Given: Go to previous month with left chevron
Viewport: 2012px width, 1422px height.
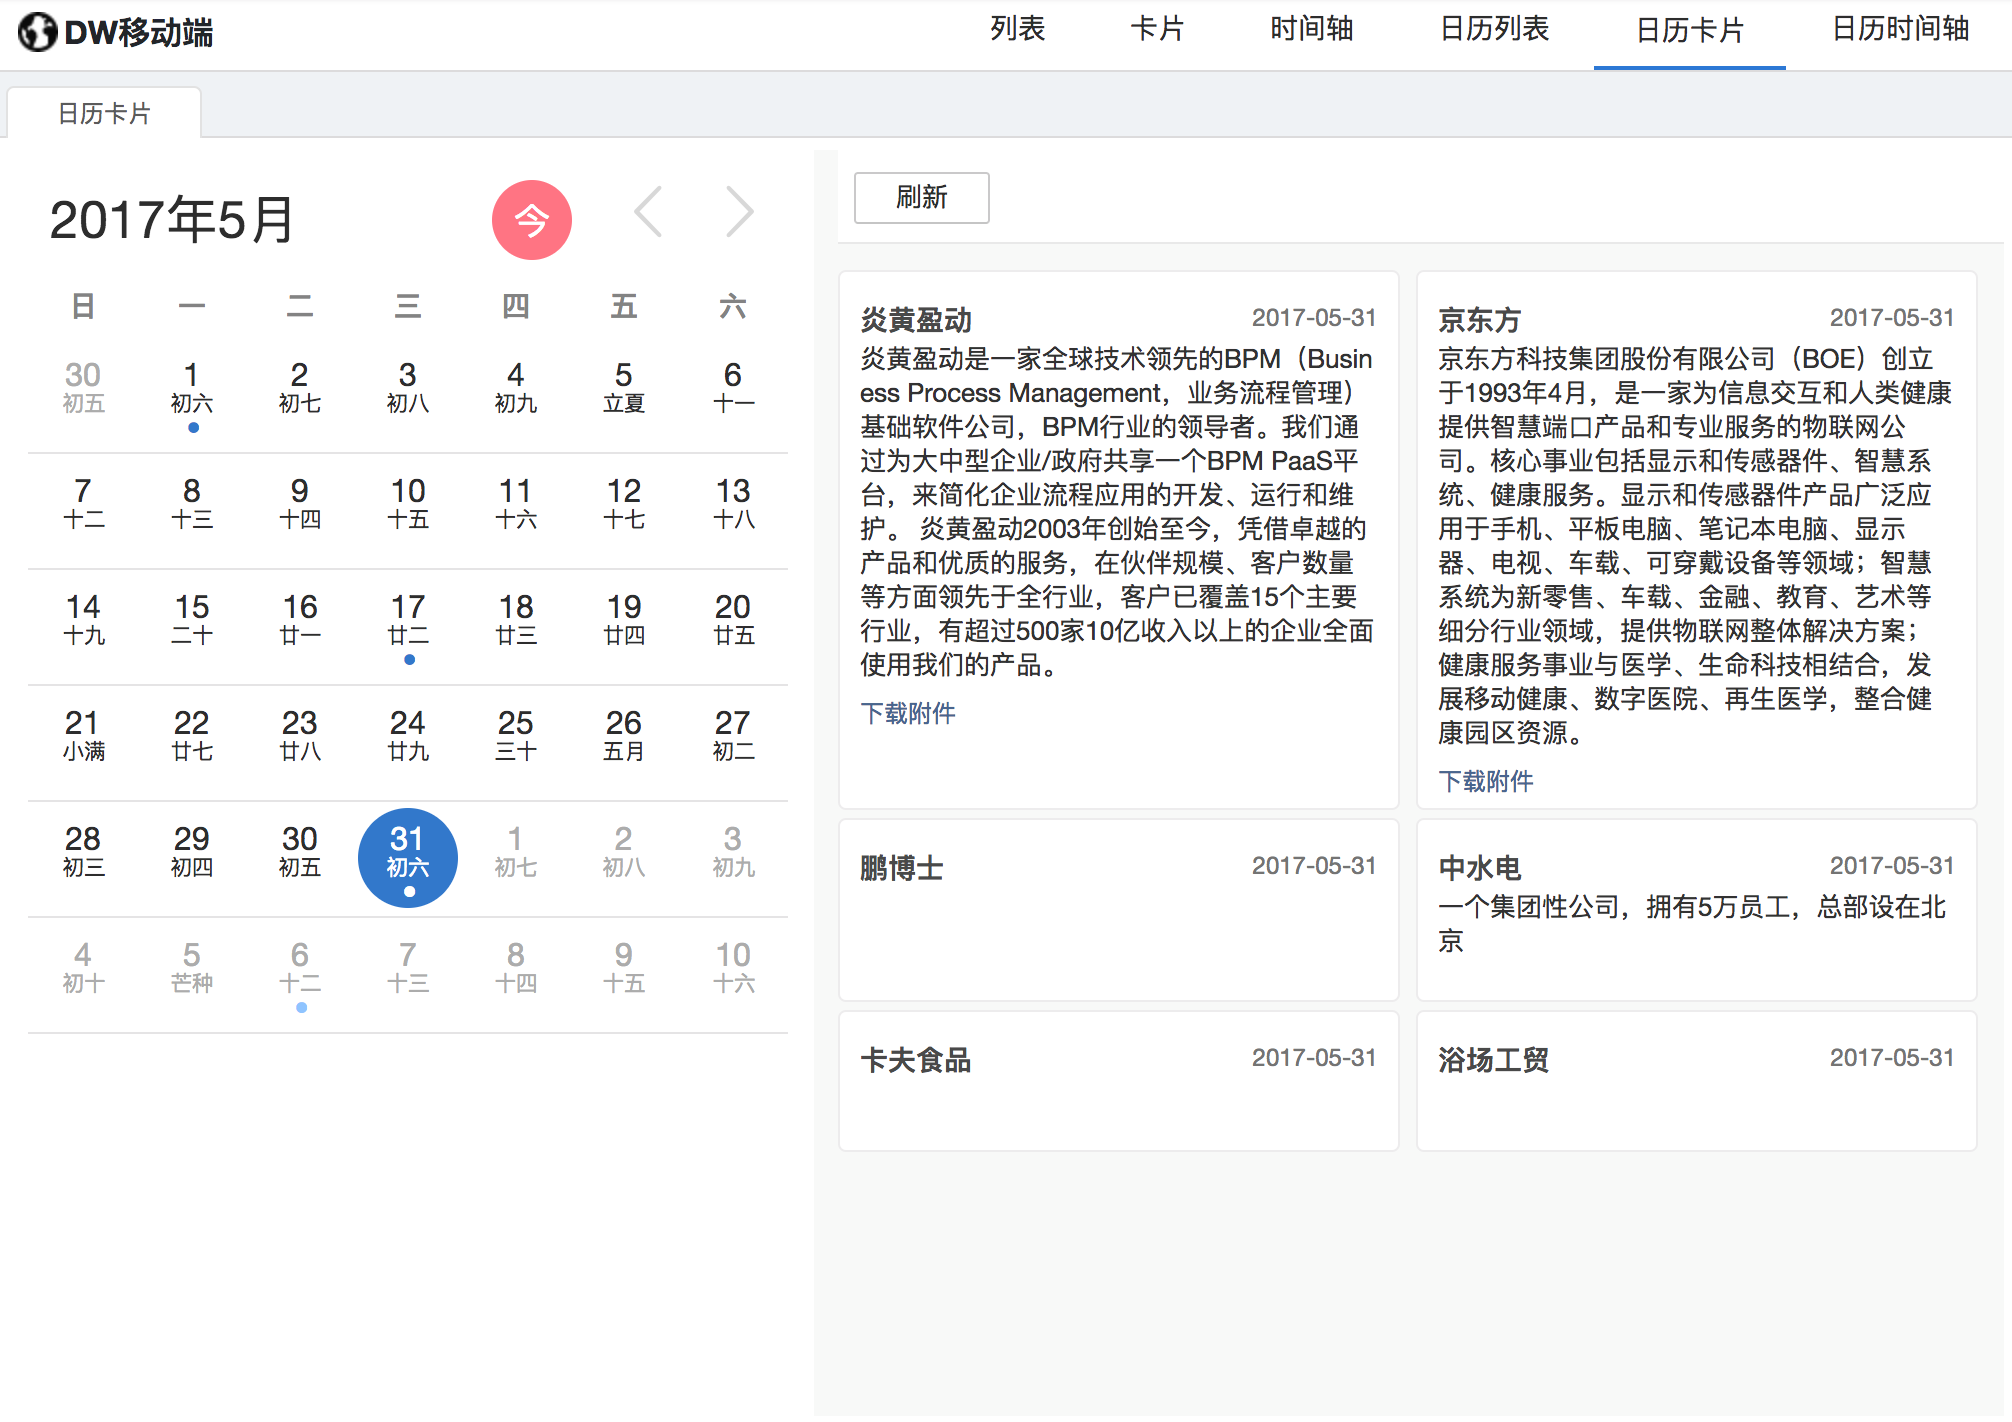Looking at the screenshot, I should point(648,212).
